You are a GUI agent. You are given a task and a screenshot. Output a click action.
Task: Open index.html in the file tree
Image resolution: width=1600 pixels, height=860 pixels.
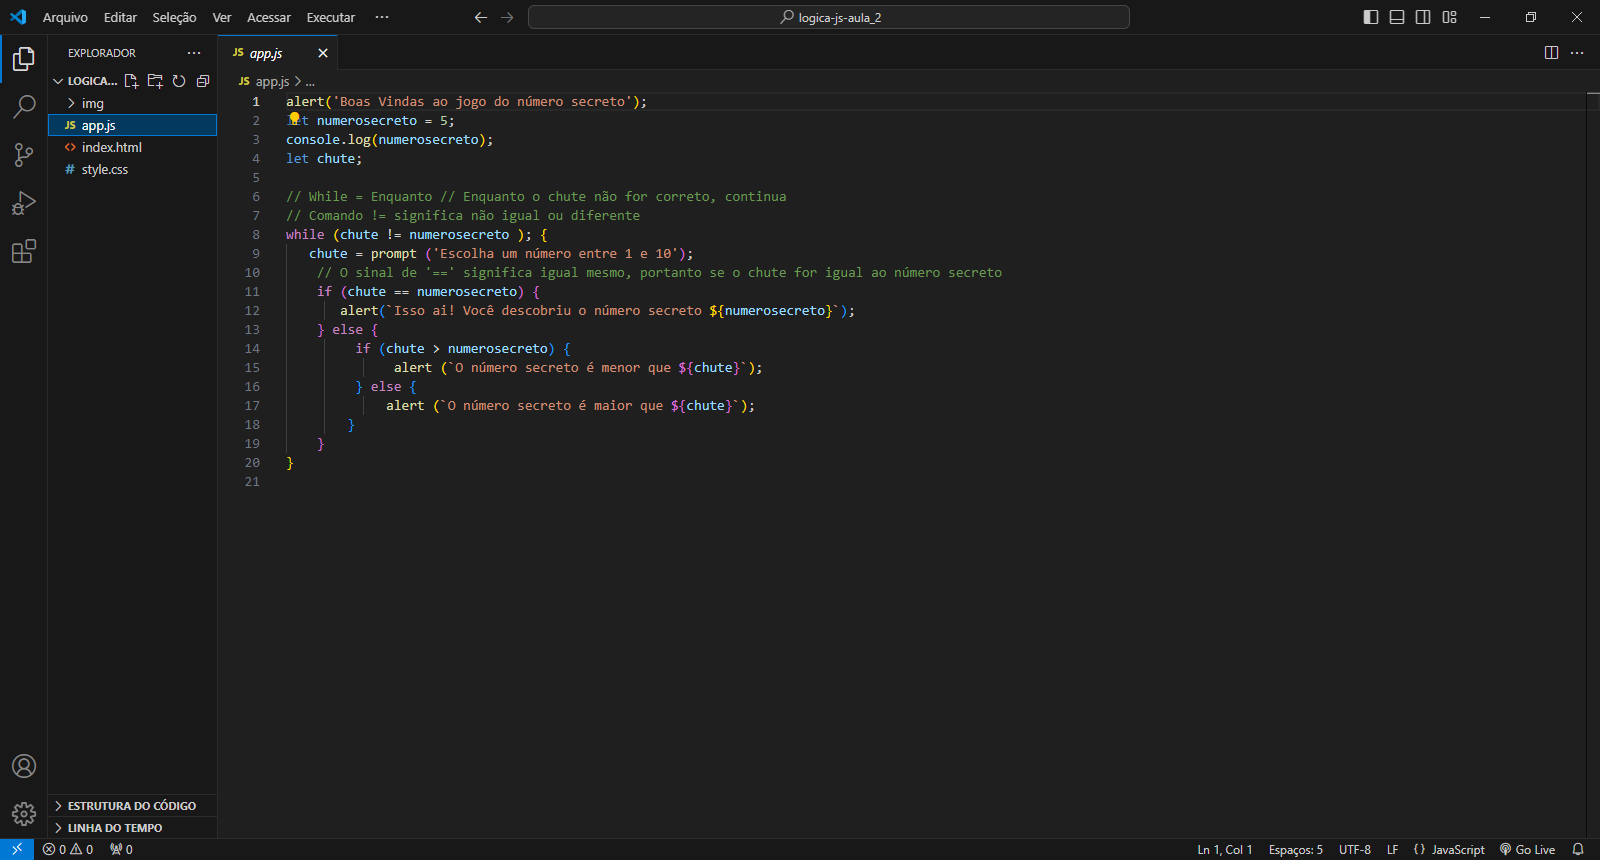pos(132,147)
